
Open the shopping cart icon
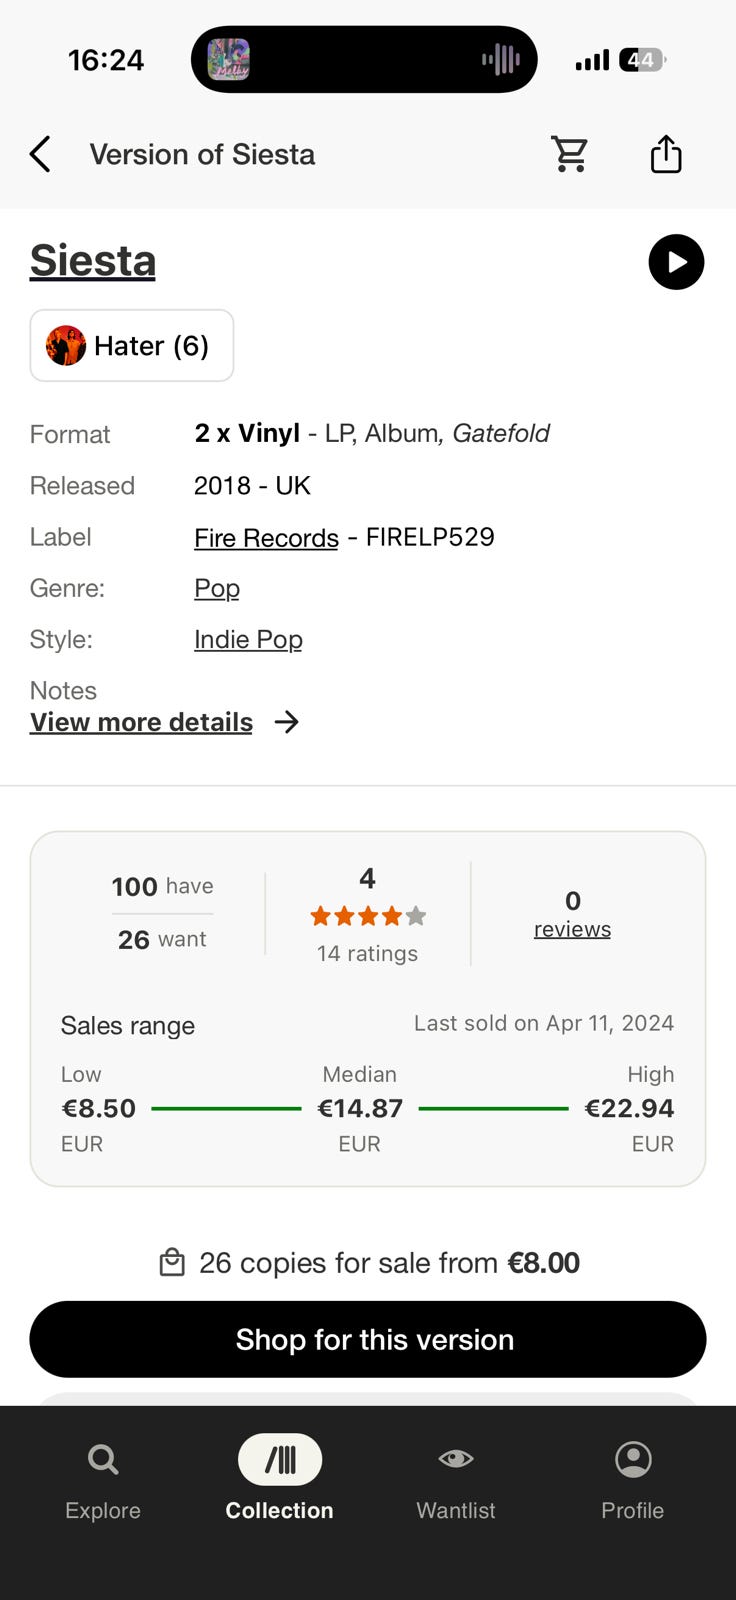(570, 154)
